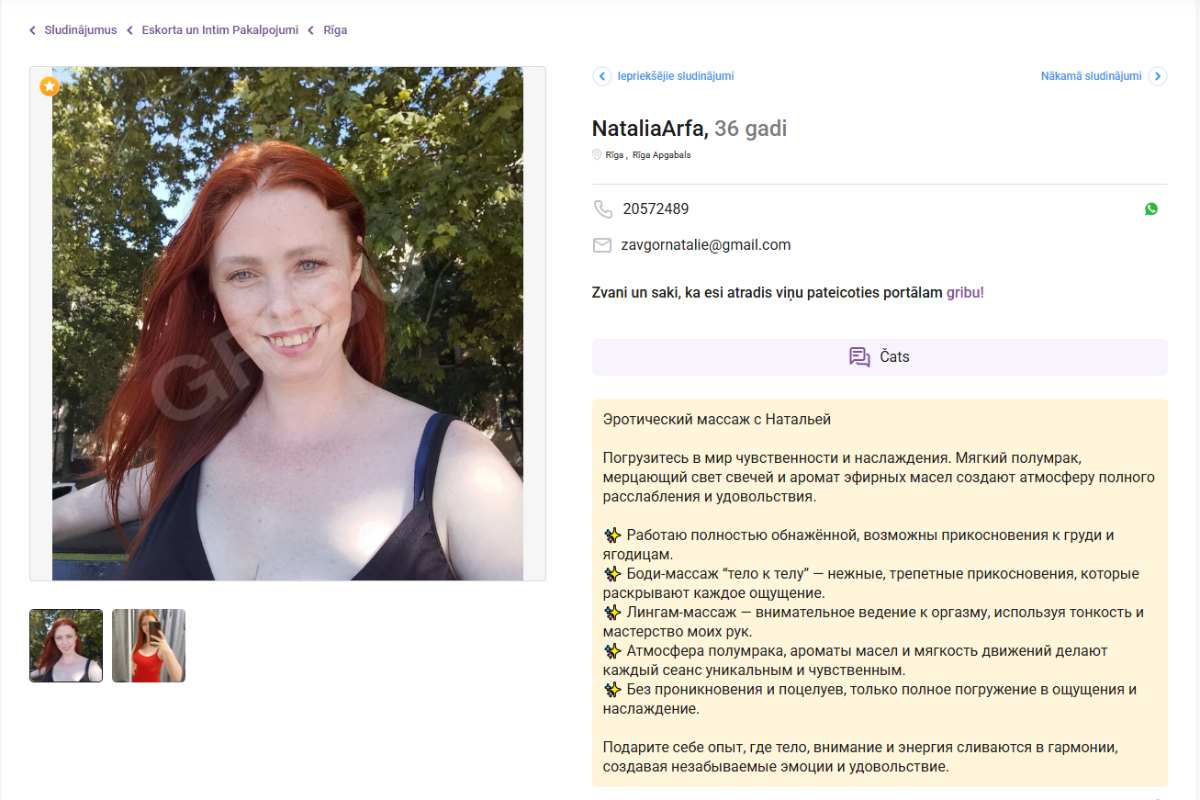Screen dimensions: 1200x800
Task: Click Iepriekšējie sludinājumi link
Action: [675, 76]
